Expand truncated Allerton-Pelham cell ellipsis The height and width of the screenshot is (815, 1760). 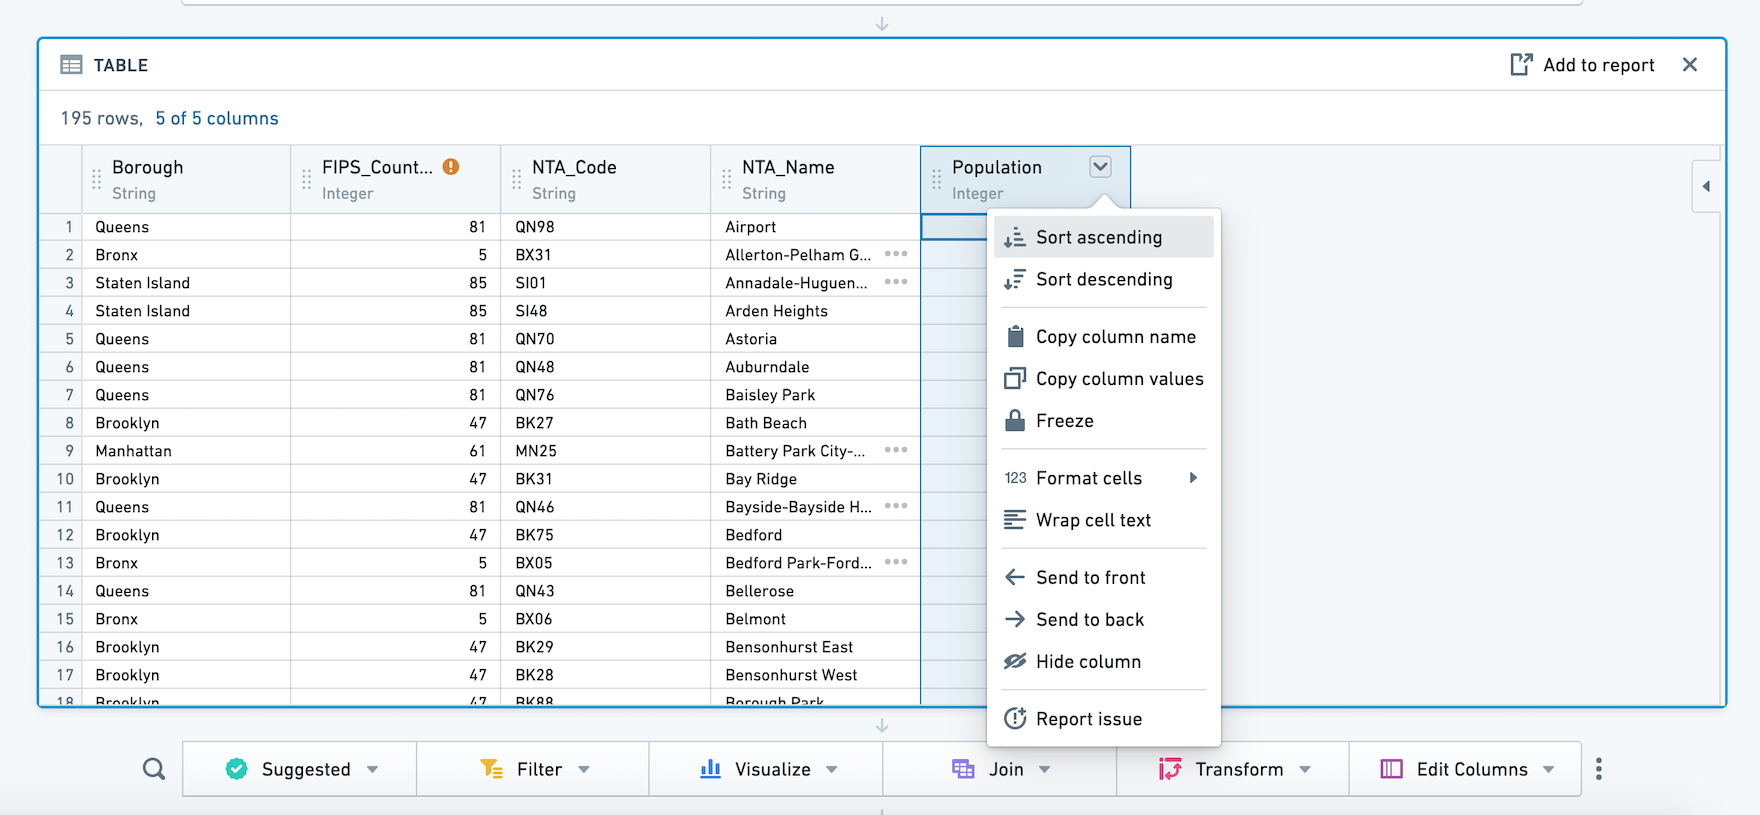pos(896,254)
